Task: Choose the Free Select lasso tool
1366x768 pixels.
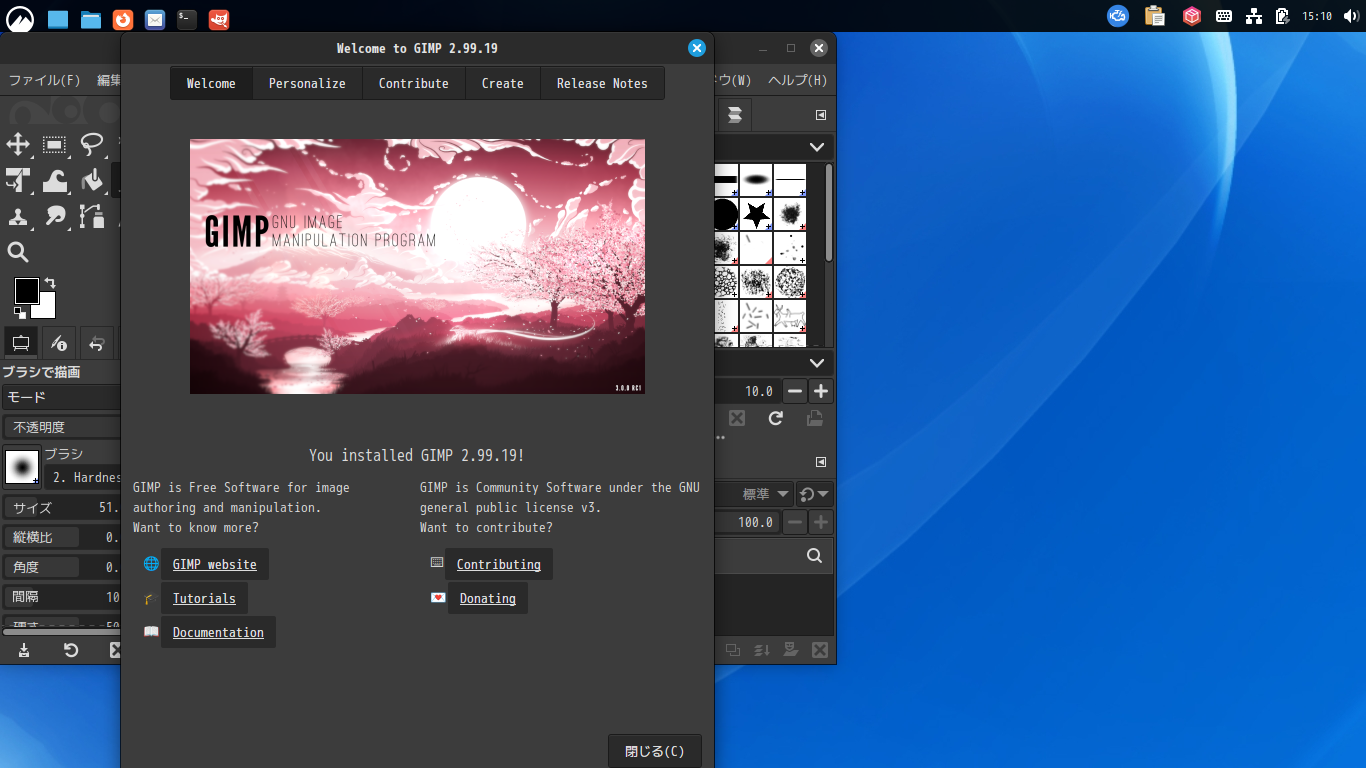Action: click(92, 145)
